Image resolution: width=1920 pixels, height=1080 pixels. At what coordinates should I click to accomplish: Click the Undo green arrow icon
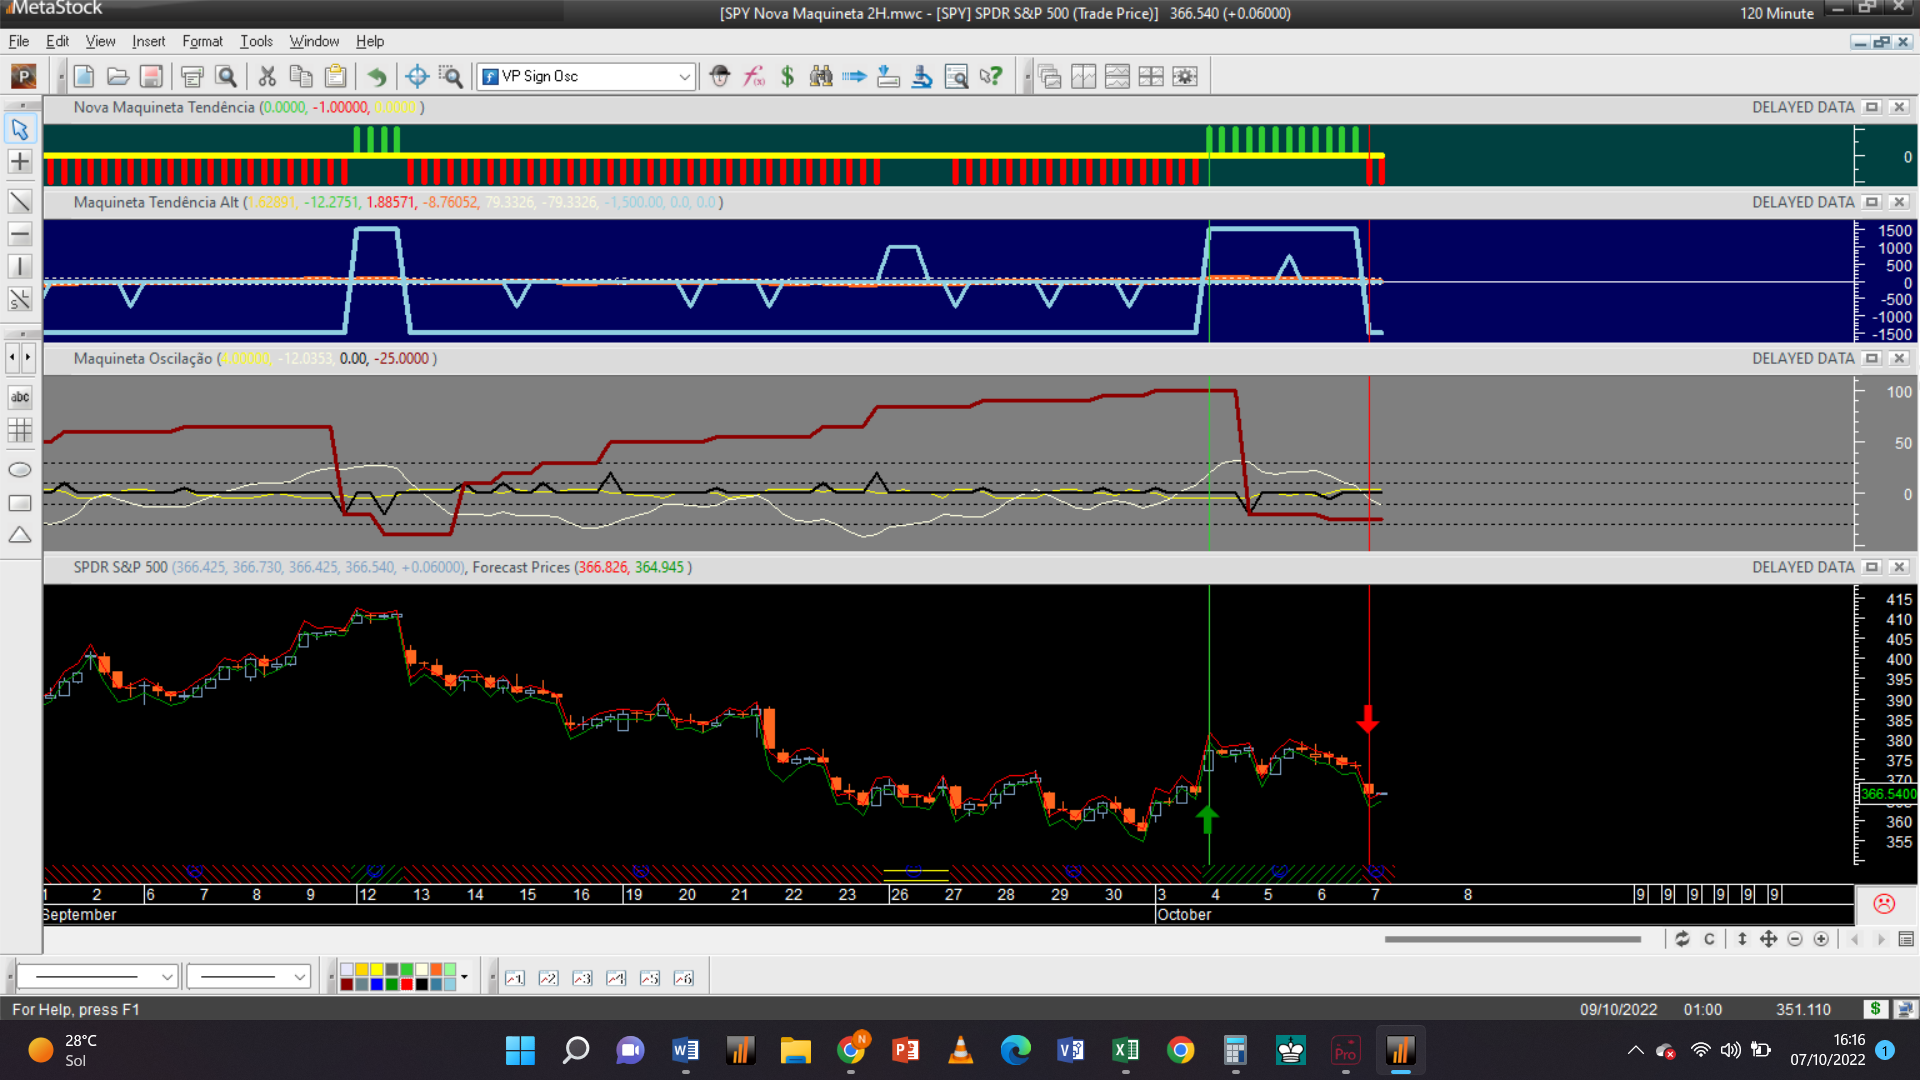point(377,76)
